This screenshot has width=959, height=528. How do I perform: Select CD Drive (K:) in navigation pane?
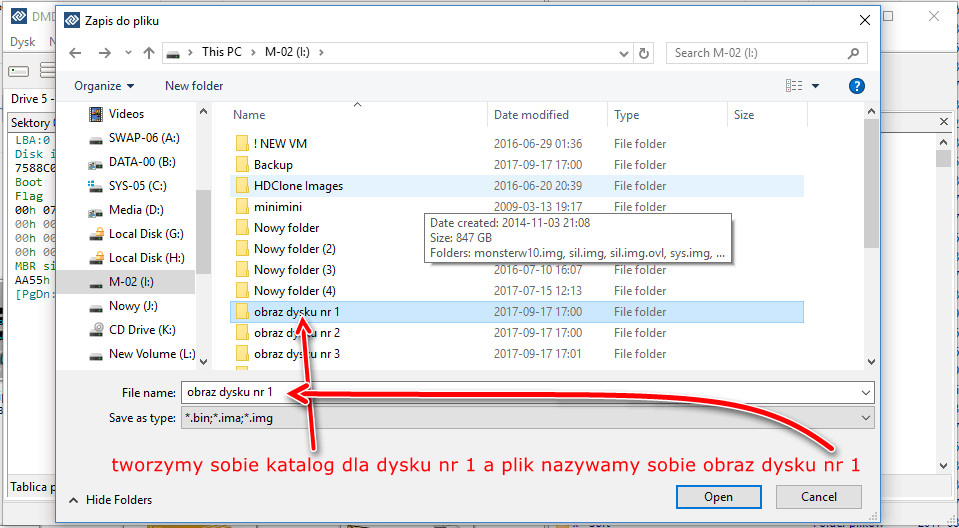[142, 330]
